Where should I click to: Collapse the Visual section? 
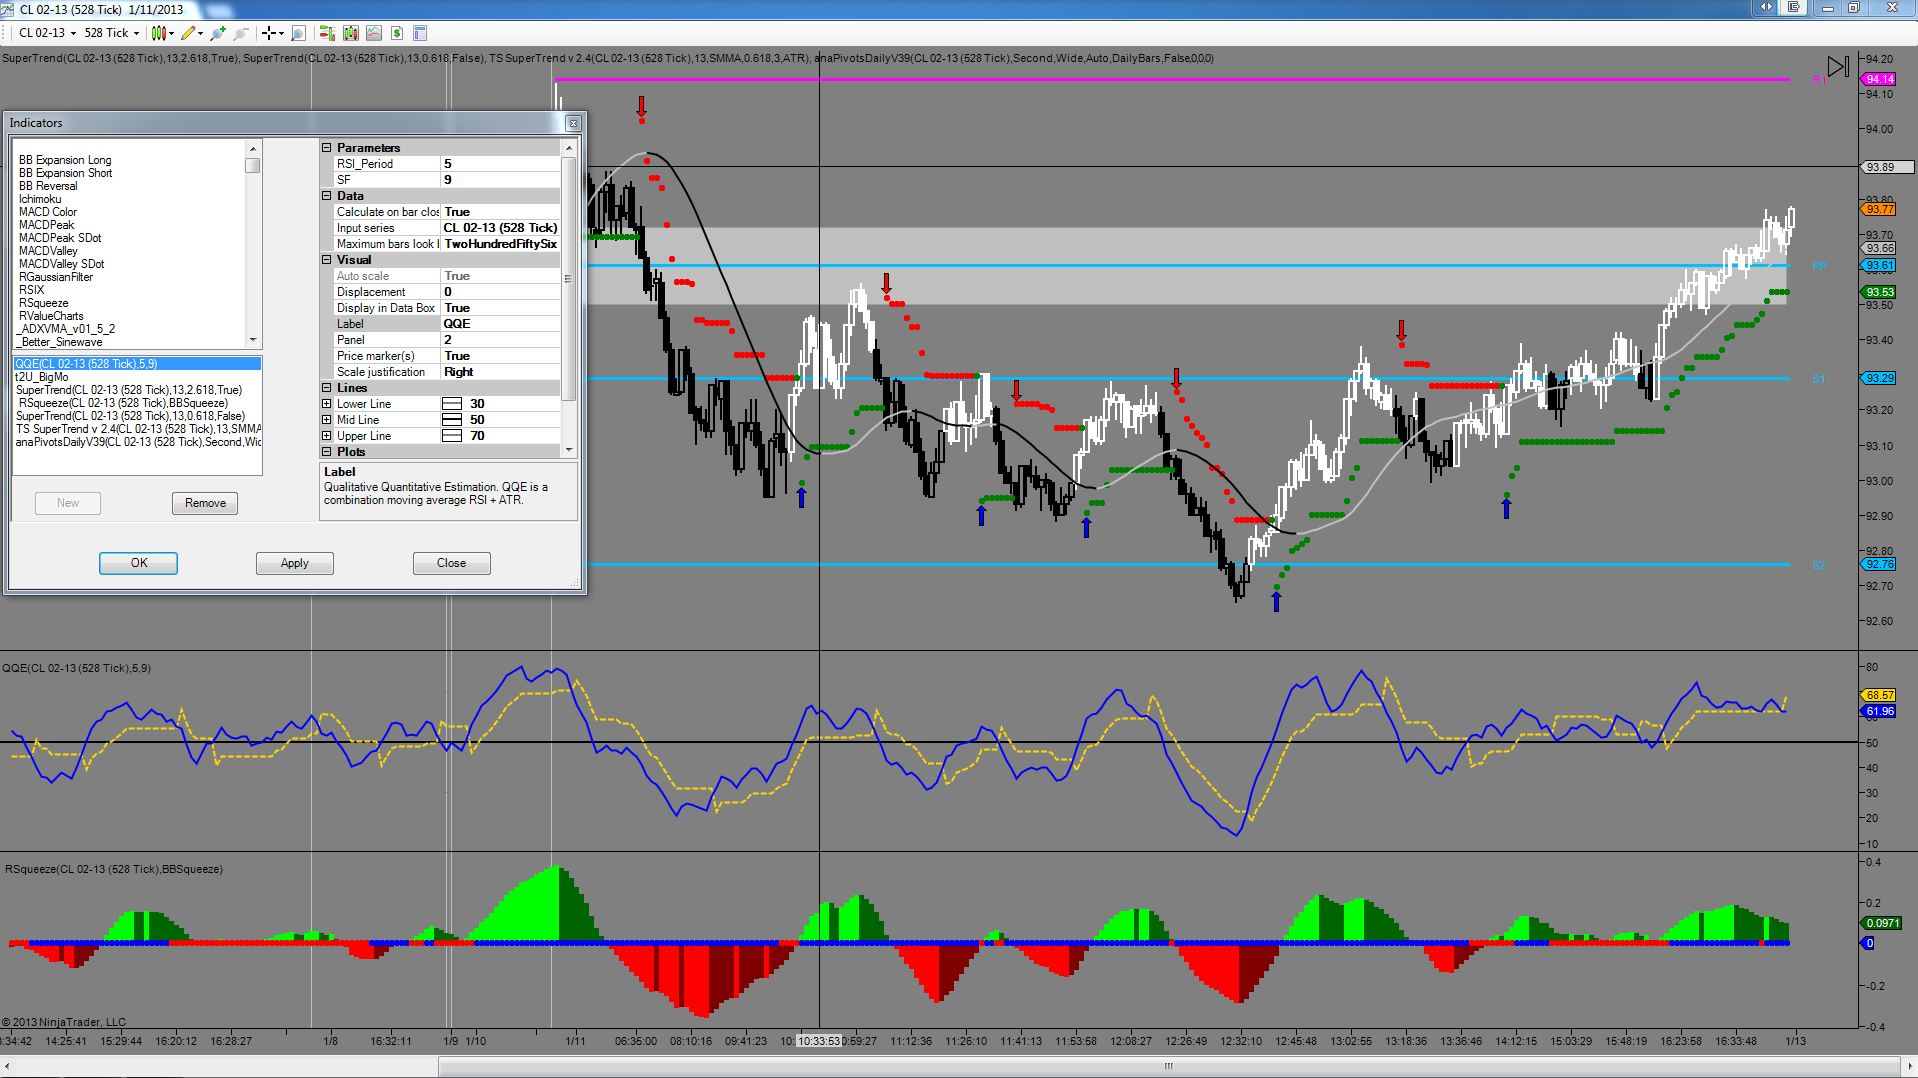(x=326, y=260)
